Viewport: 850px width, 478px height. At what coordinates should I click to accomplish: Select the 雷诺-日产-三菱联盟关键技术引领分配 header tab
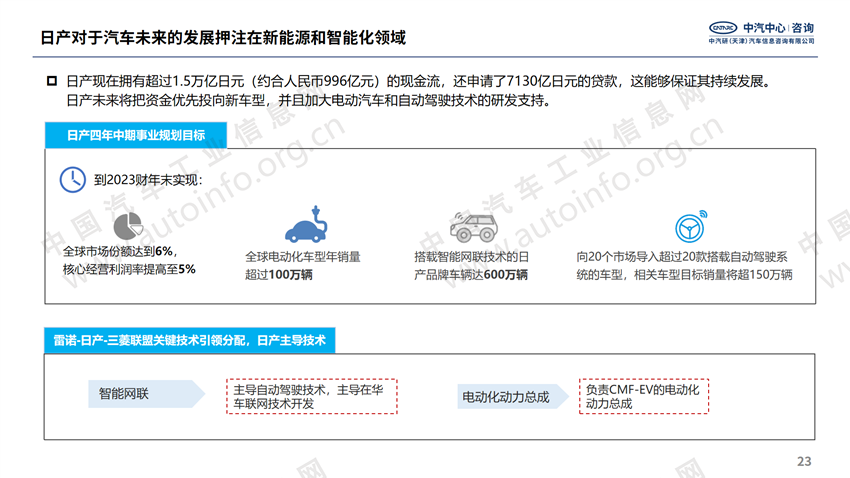[189, 340]
